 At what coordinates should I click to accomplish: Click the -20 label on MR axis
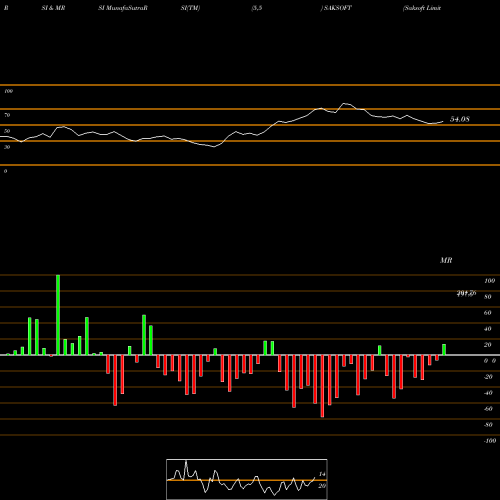(x=488, y=377)
